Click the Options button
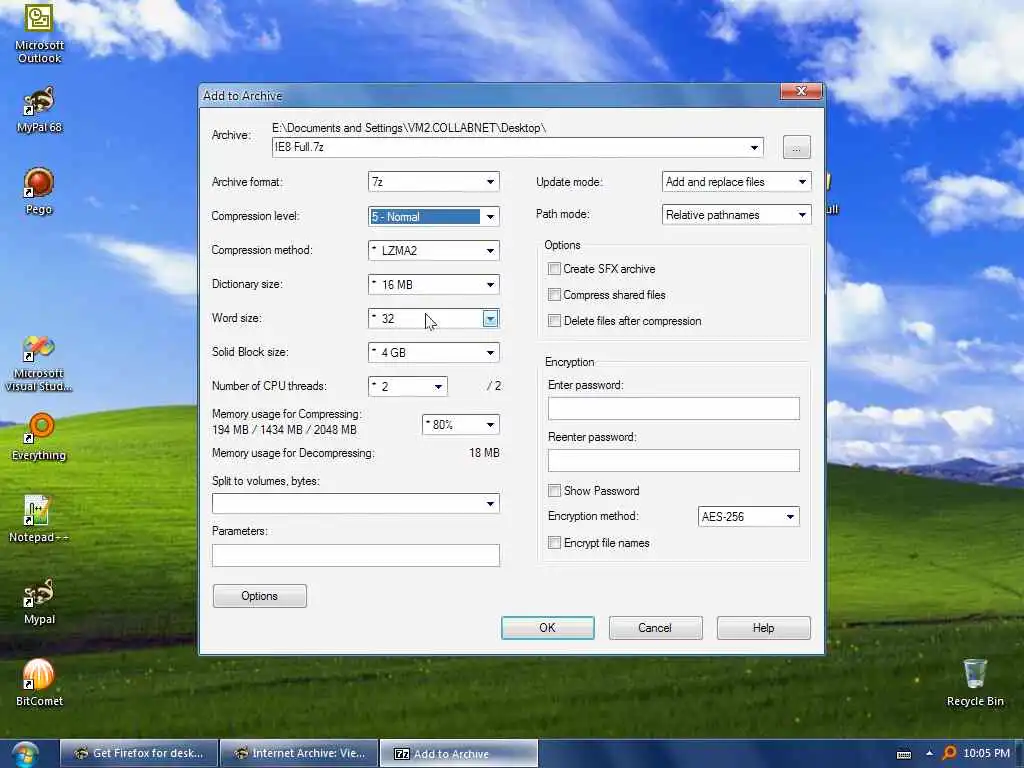The height and width of the screenshot is (768, 1024). click(x=259, y=596)
